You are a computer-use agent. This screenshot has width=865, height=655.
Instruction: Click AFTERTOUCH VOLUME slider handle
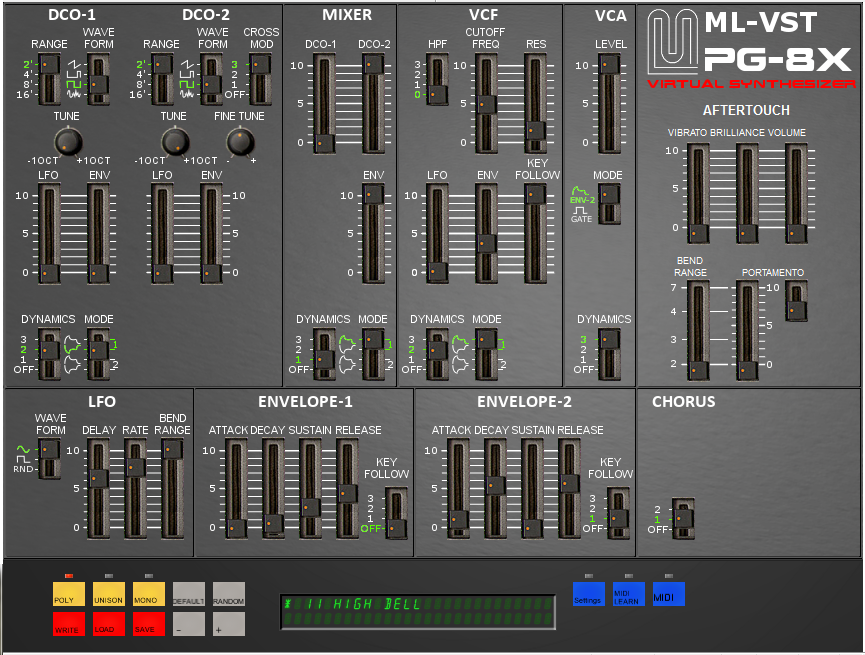point(797,233)
